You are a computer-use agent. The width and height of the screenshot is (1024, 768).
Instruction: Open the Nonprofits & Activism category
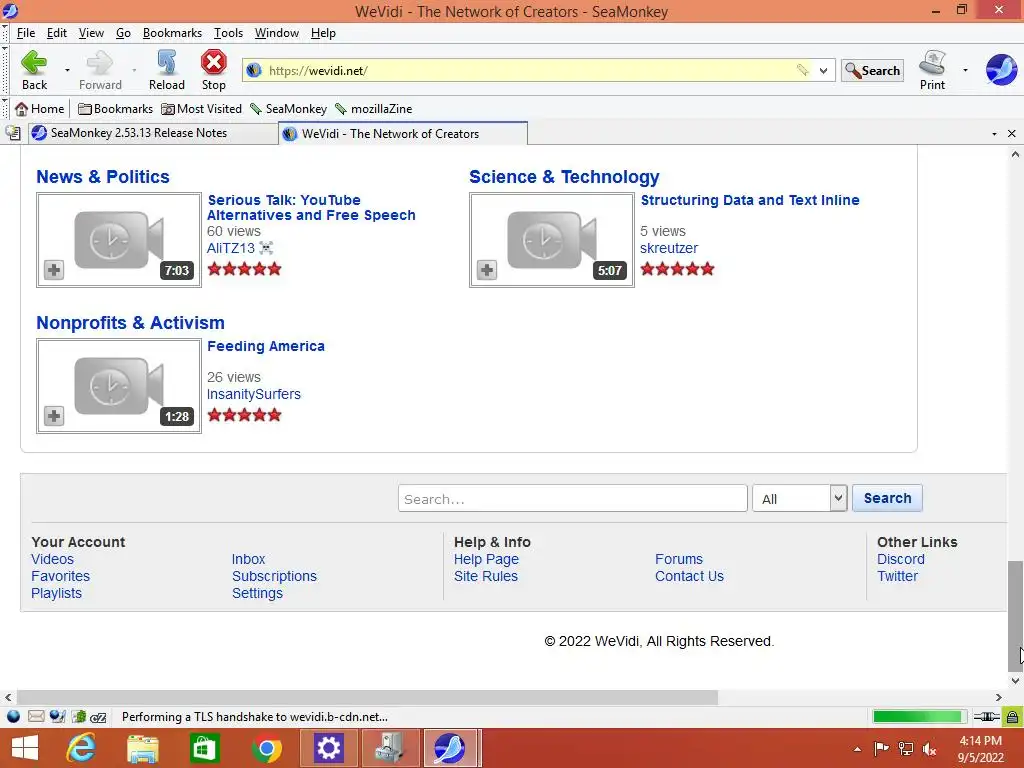coord(130,323)
